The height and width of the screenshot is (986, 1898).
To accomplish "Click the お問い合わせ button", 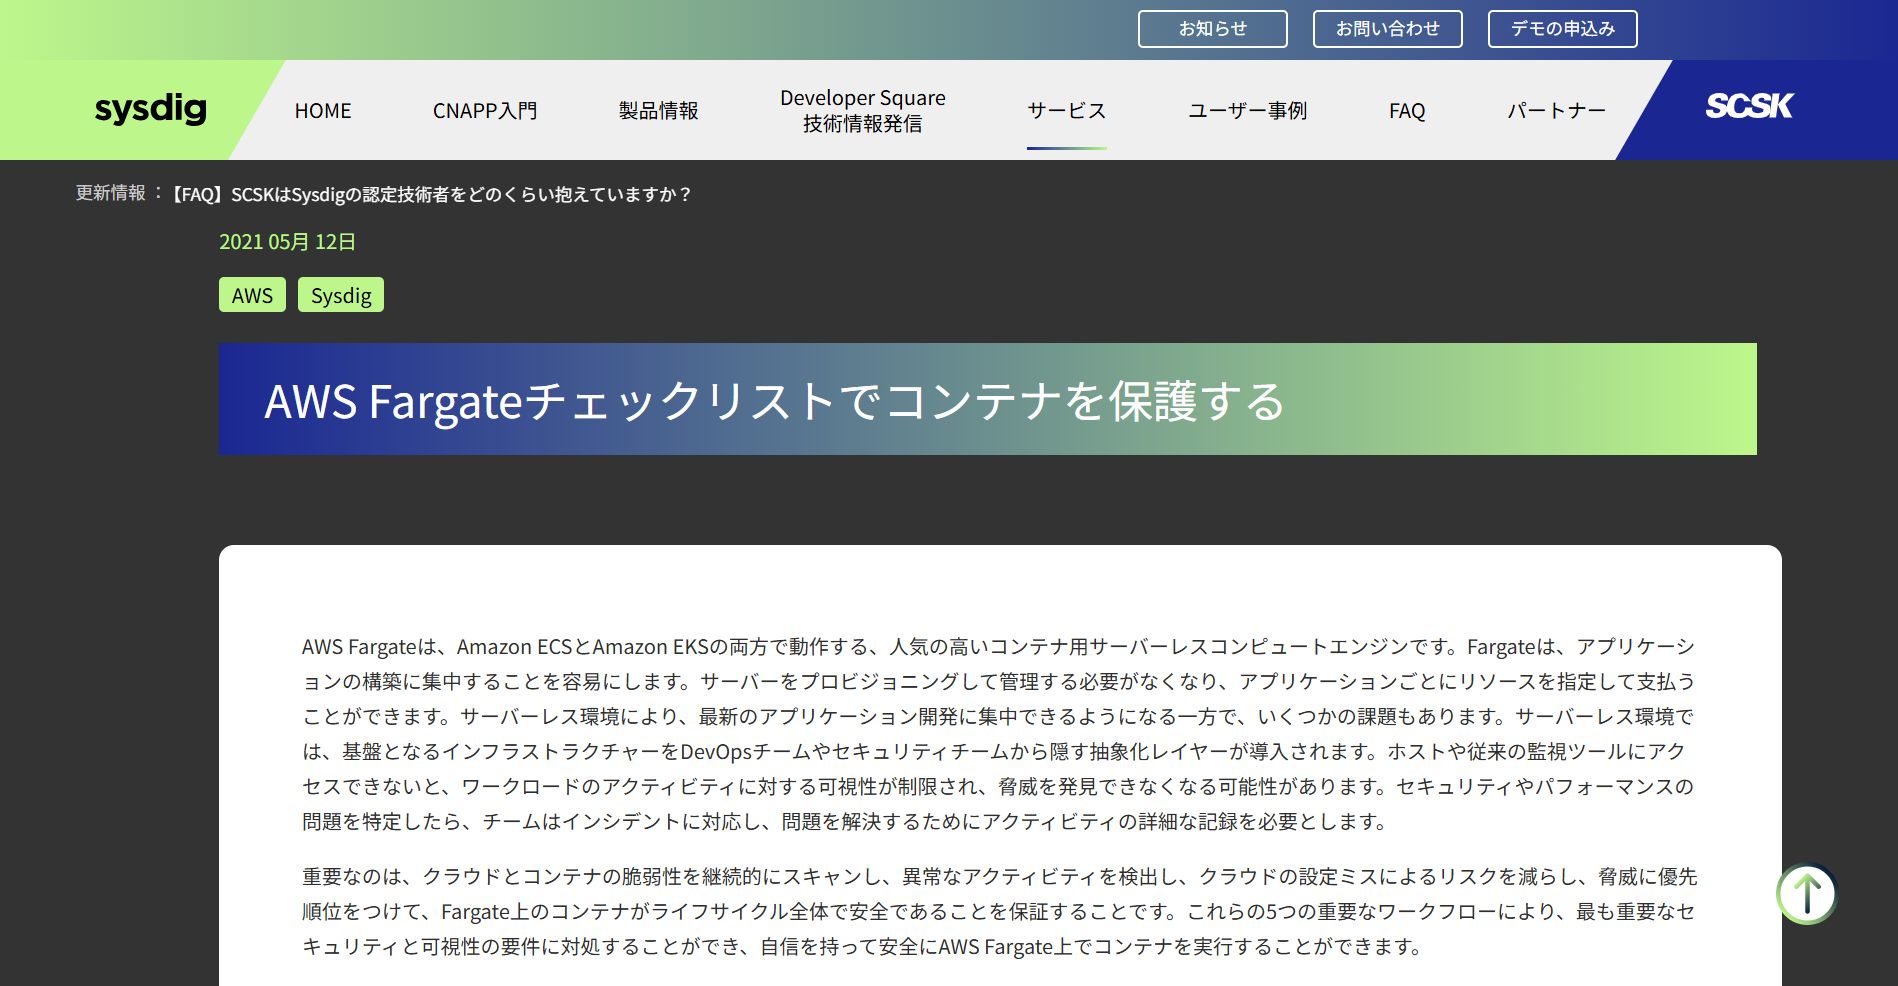I will [1388, 29].
